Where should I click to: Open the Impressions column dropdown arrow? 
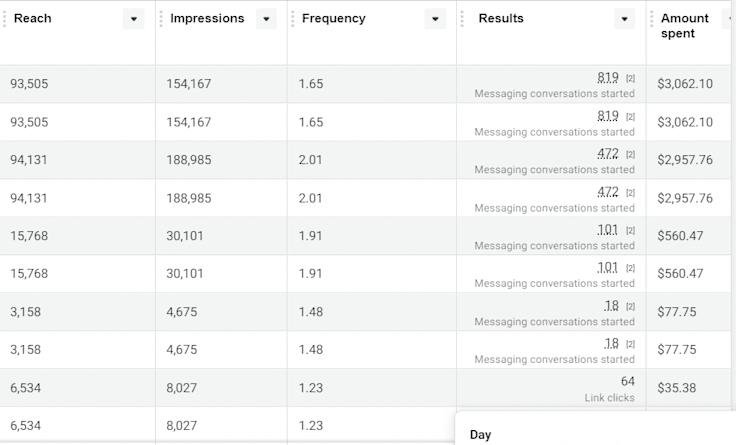(266, 19)
